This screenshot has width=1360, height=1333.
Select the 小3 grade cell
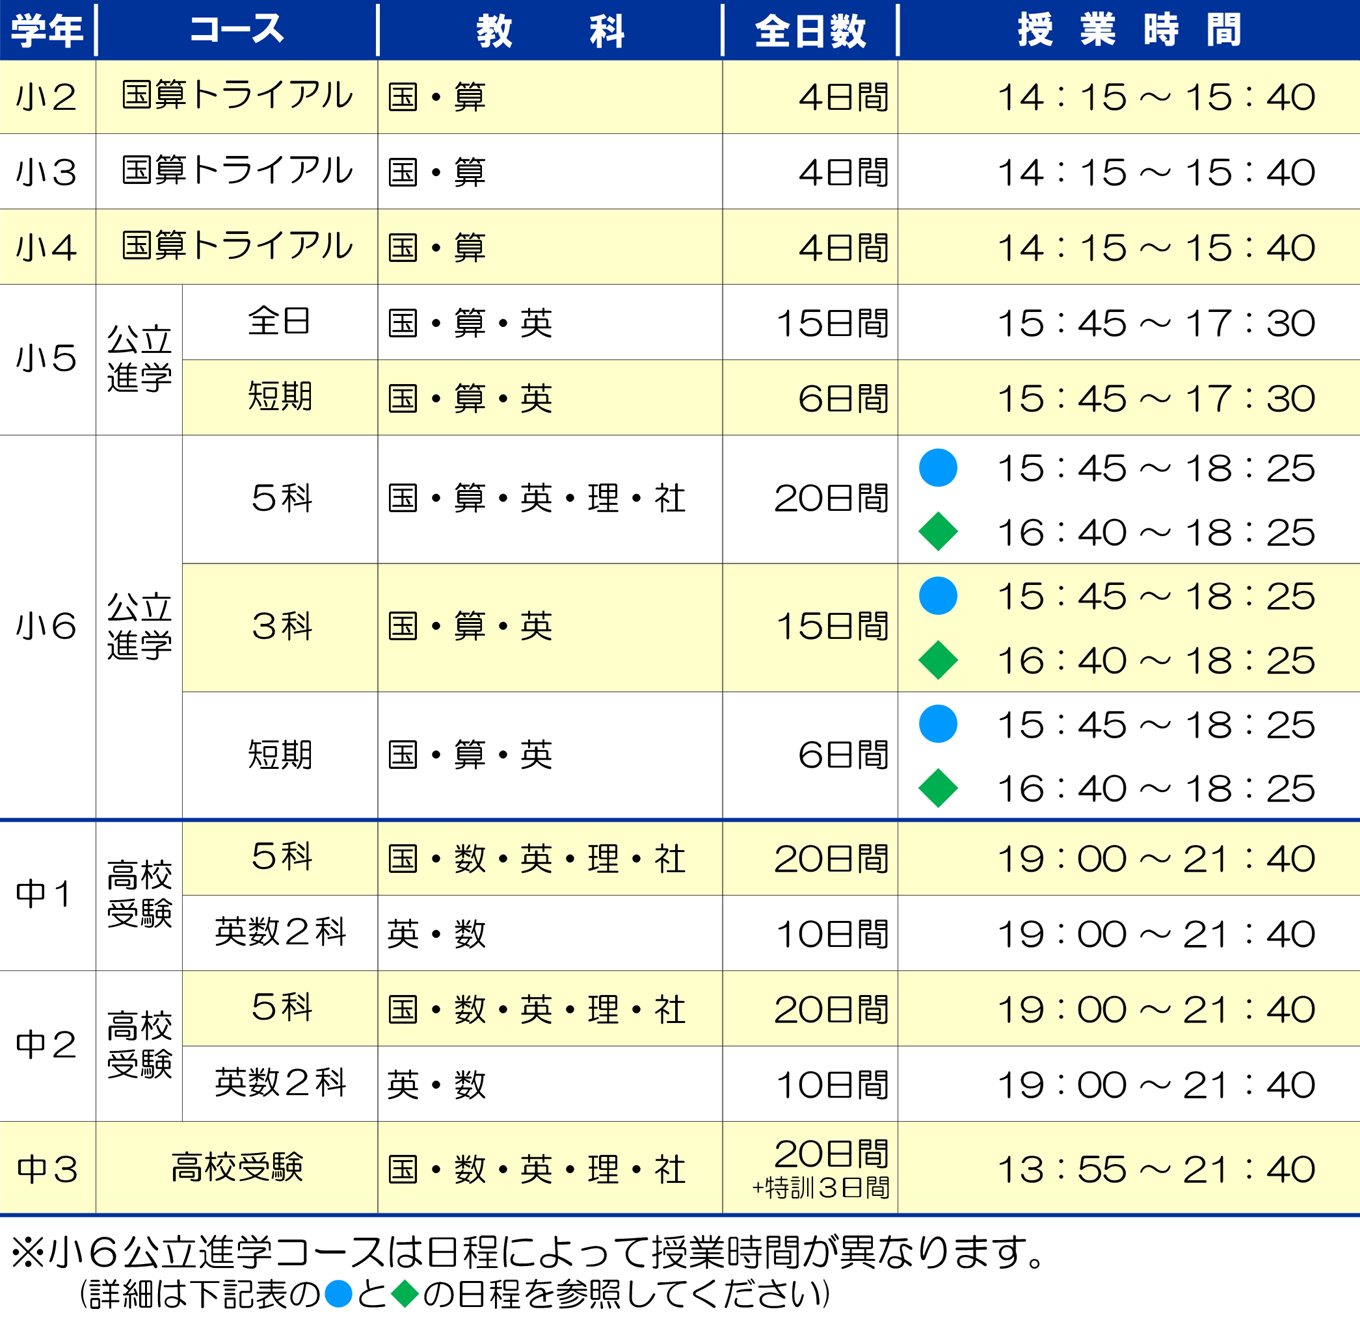click(47, 172)
